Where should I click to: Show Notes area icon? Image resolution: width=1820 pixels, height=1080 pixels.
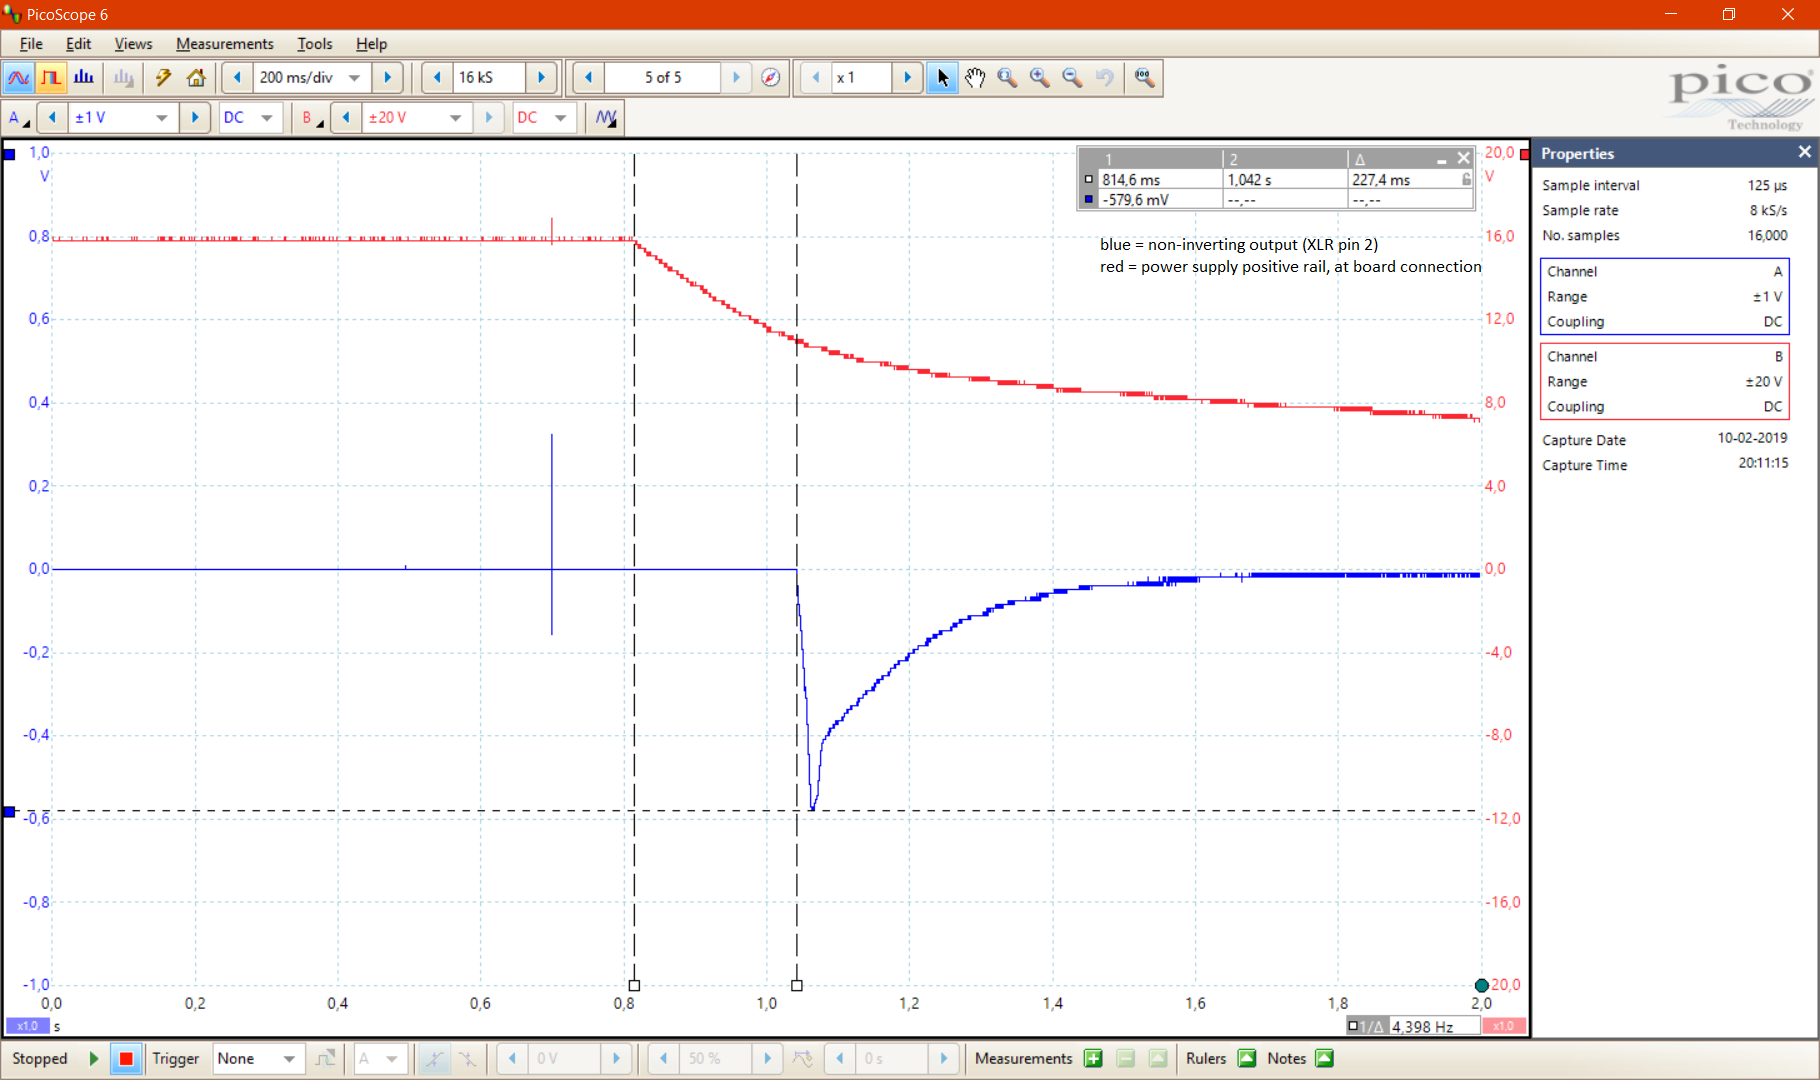coord(1325,1058)
